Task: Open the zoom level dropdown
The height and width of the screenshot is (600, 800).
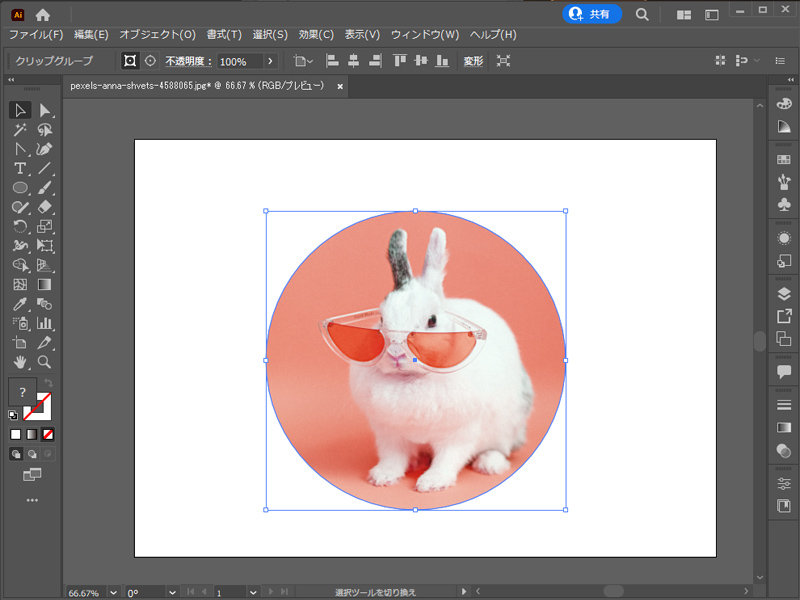Action: (x=112, y=592)
